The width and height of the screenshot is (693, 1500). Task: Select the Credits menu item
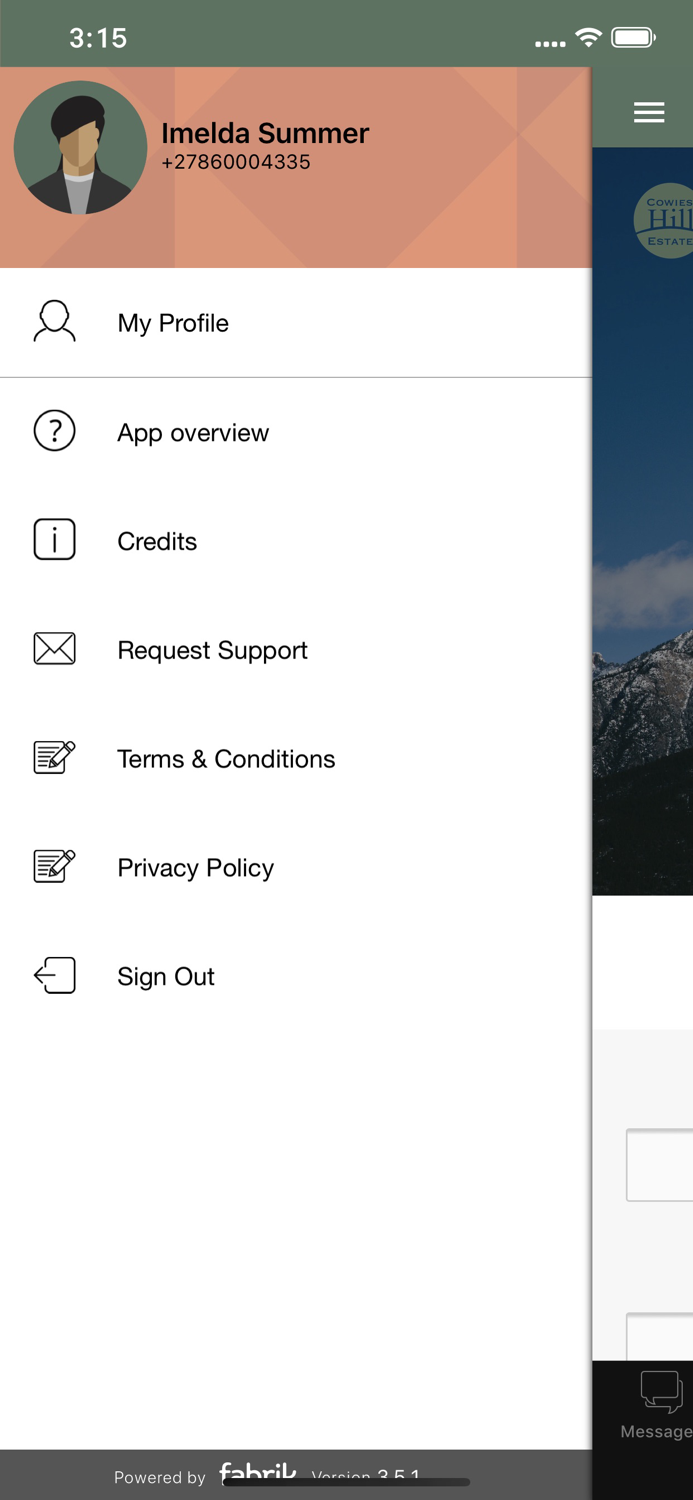[157, 541]
